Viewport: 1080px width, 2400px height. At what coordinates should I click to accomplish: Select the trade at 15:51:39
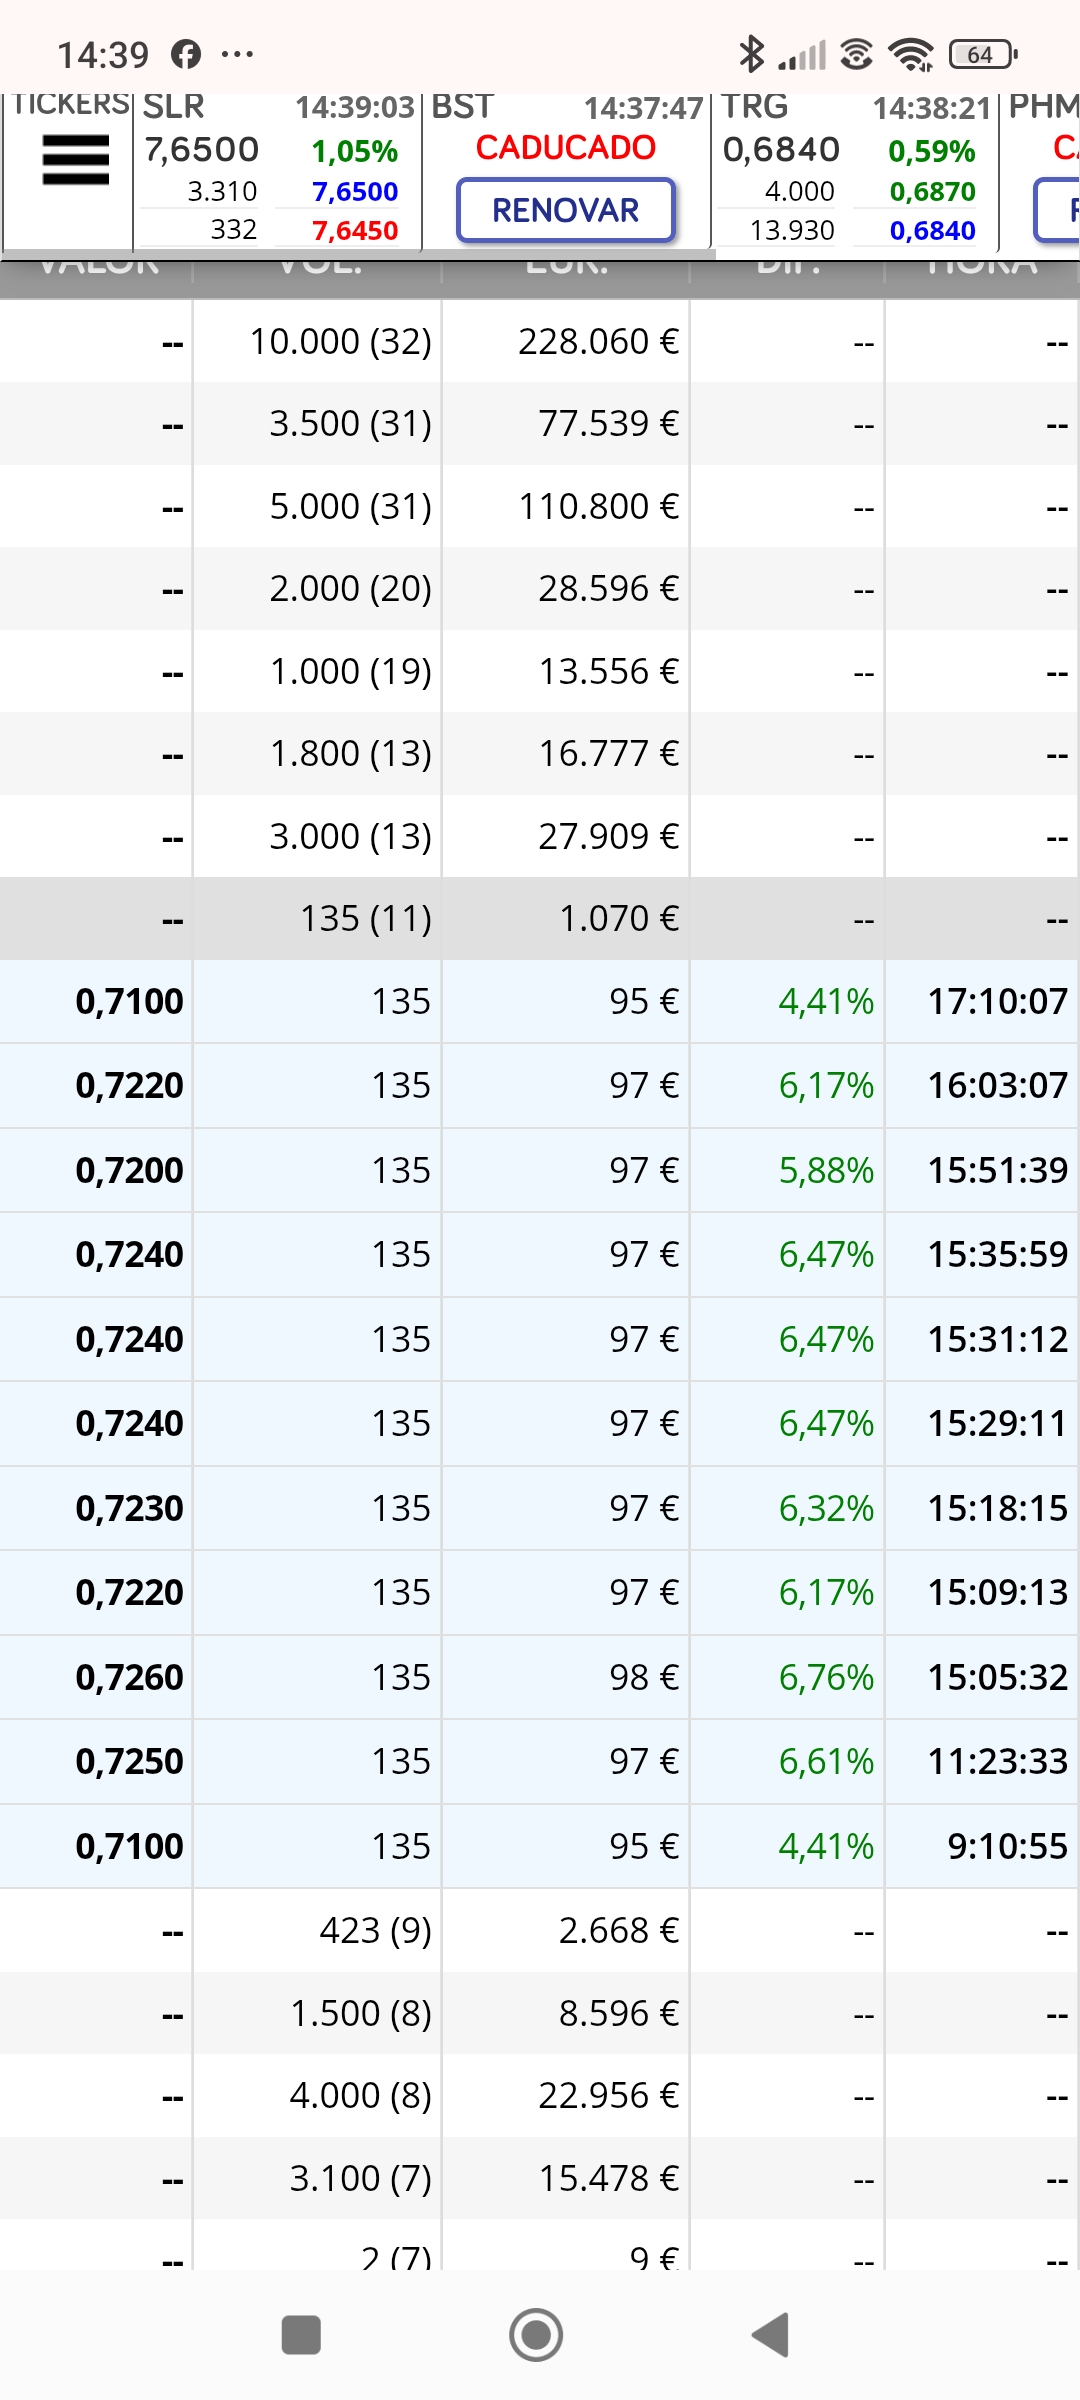point(540,1171)
